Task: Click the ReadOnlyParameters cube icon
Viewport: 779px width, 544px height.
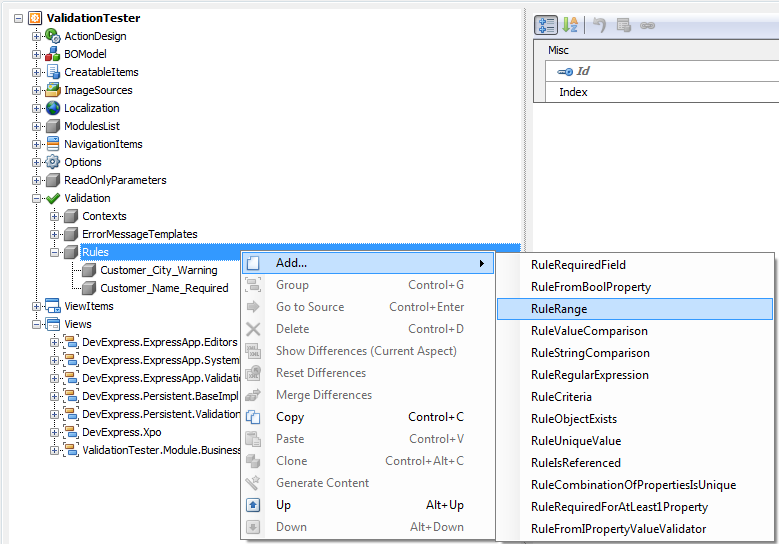Action: pos(53,180)
